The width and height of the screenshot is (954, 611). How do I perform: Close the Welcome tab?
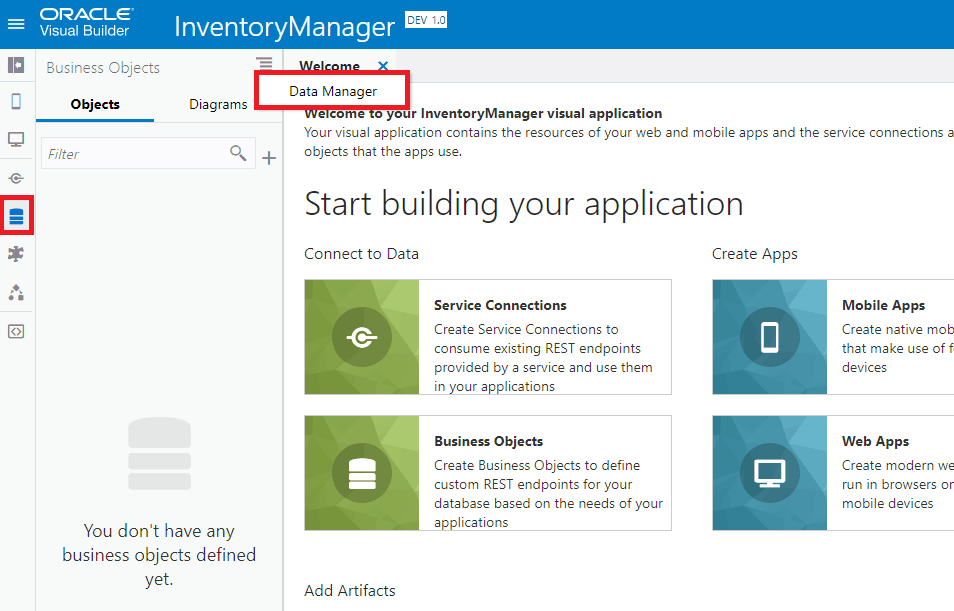pyautogui.click(x=383, y=66)
